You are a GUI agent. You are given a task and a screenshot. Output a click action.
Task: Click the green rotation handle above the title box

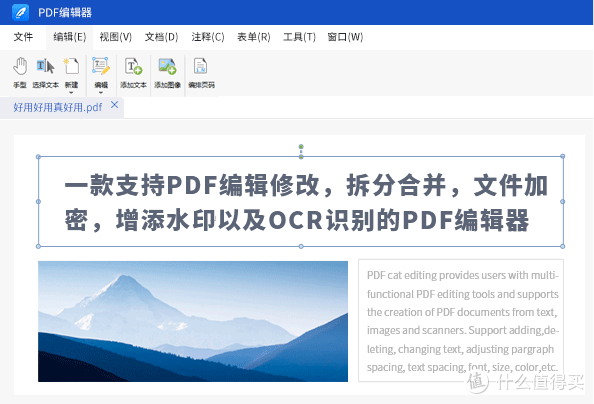click(301, 147)
